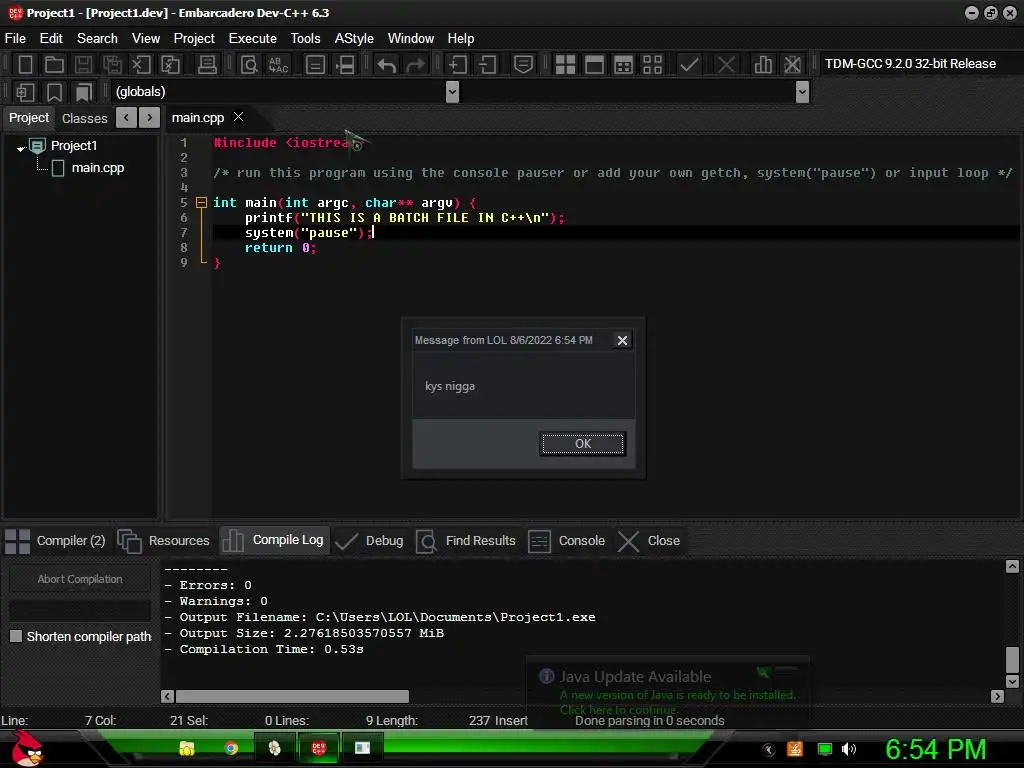Image resolution: width=1024 pixels, height=768 pixels.
Task: Switch to the Resources tab
Action: (x=165, y=541)
